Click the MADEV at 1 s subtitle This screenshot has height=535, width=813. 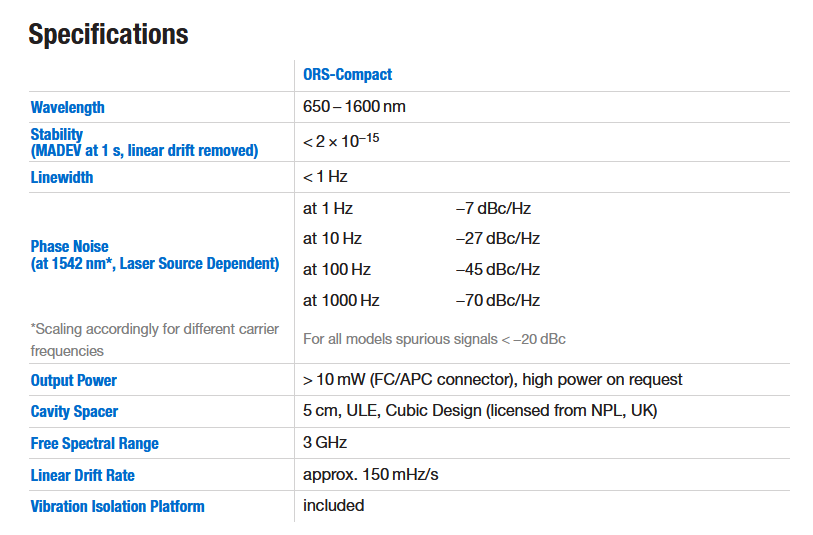144,150
